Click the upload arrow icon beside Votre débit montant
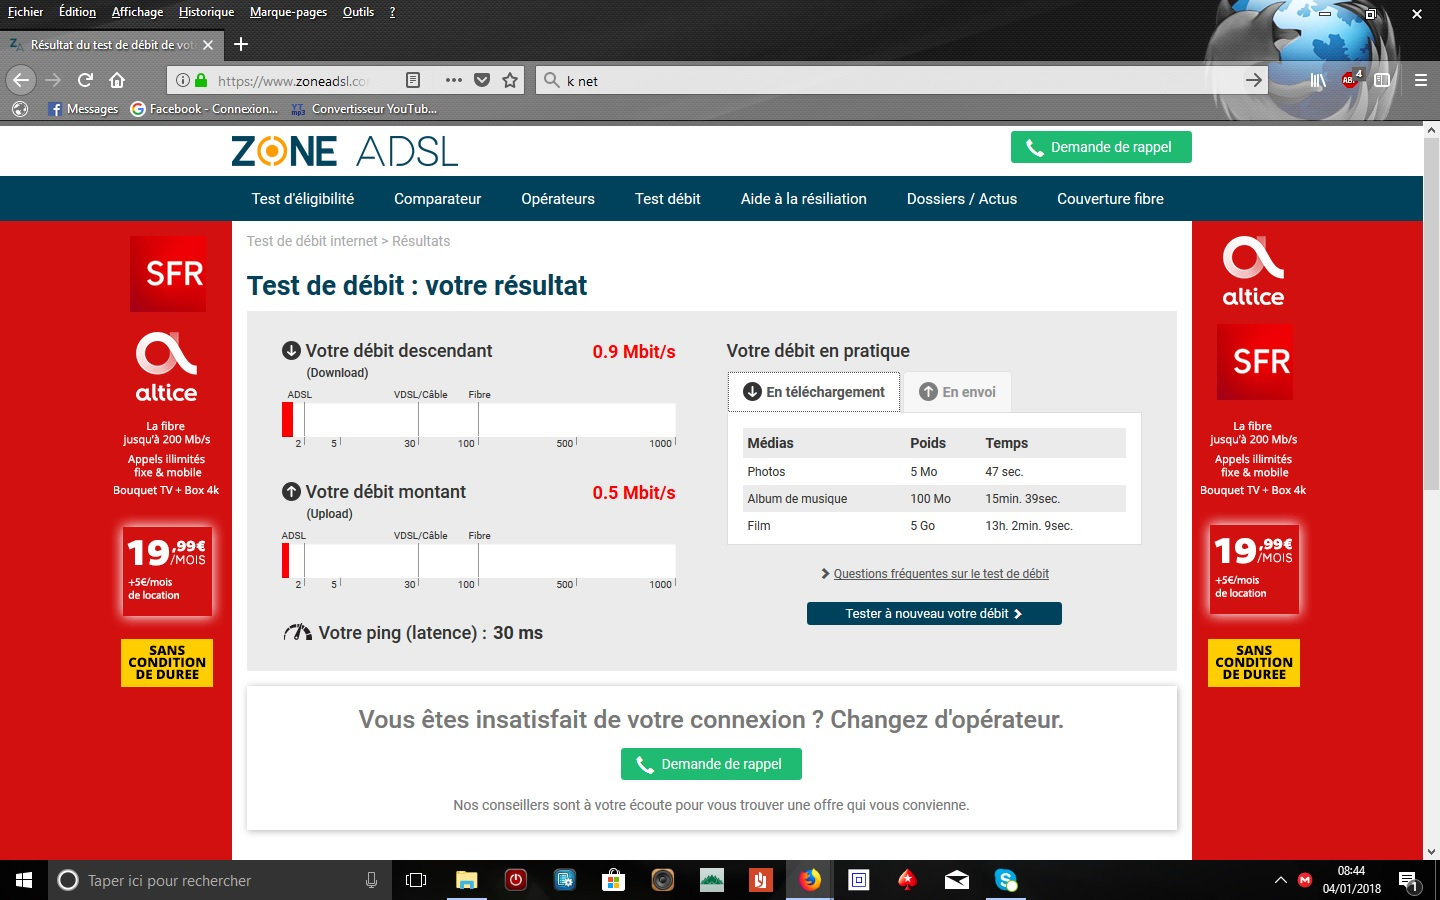The height and width of the screenshot is (900, 1440). coord(291,492)
